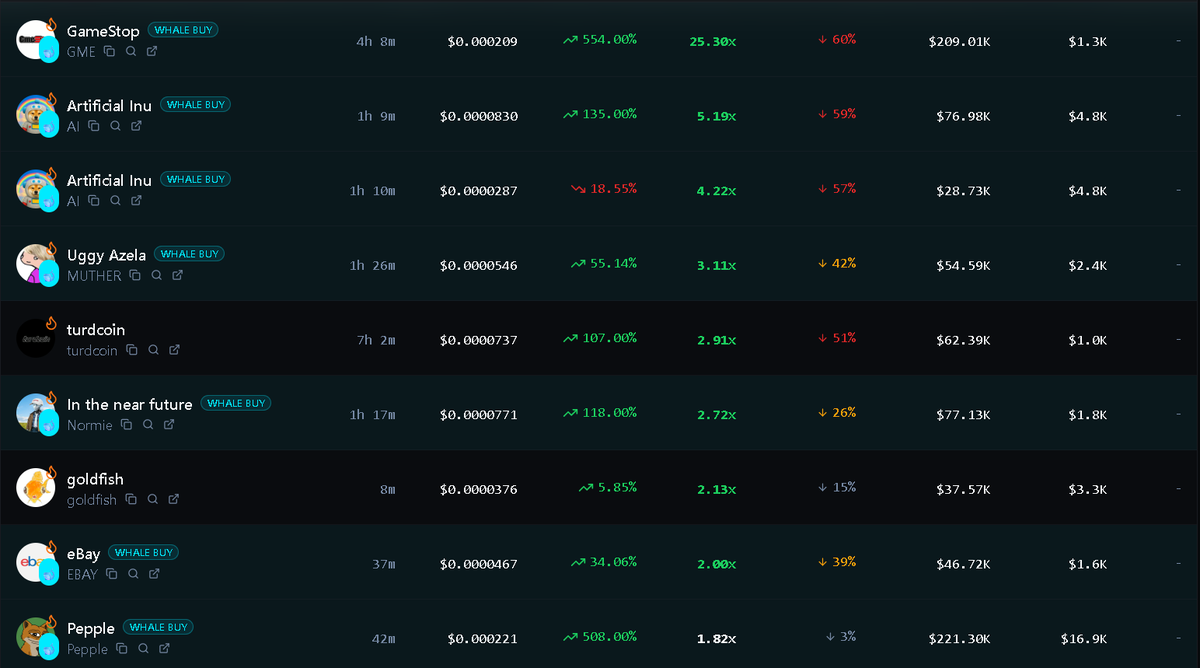Search for the Pepple token

click(x=143, y=648)
